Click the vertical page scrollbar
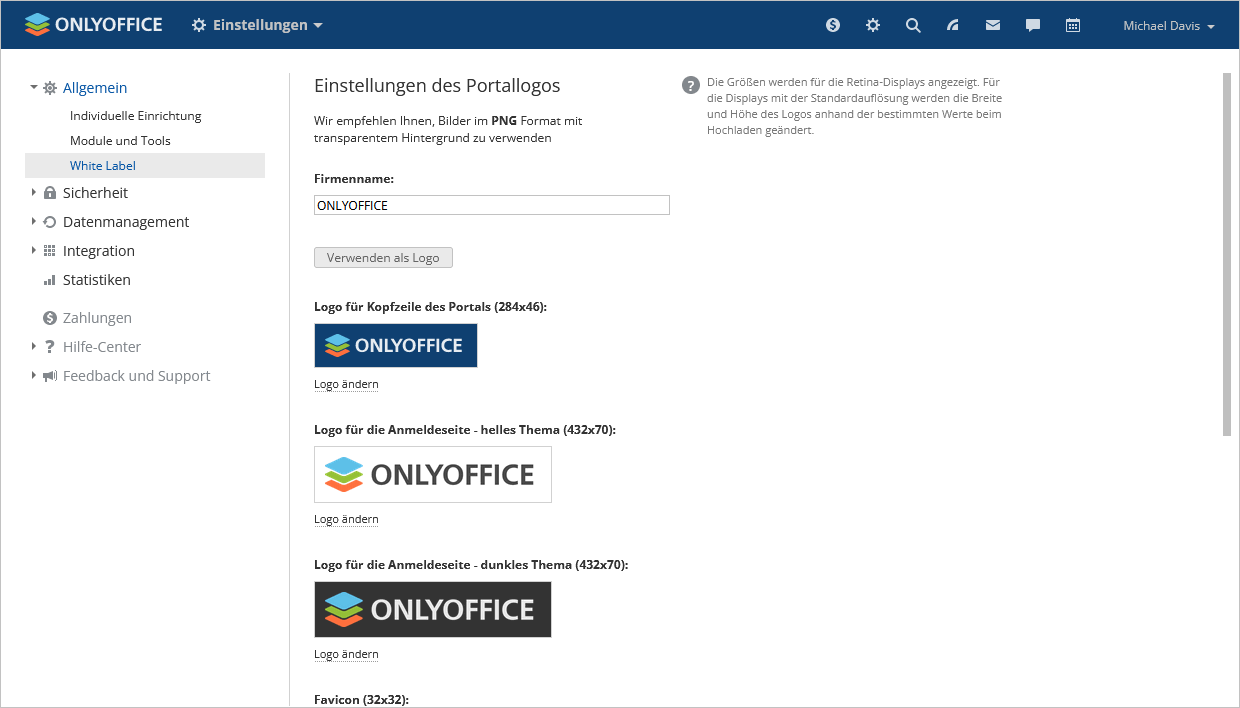The width and height of the screenshot is (1240, 708). 1227,254
